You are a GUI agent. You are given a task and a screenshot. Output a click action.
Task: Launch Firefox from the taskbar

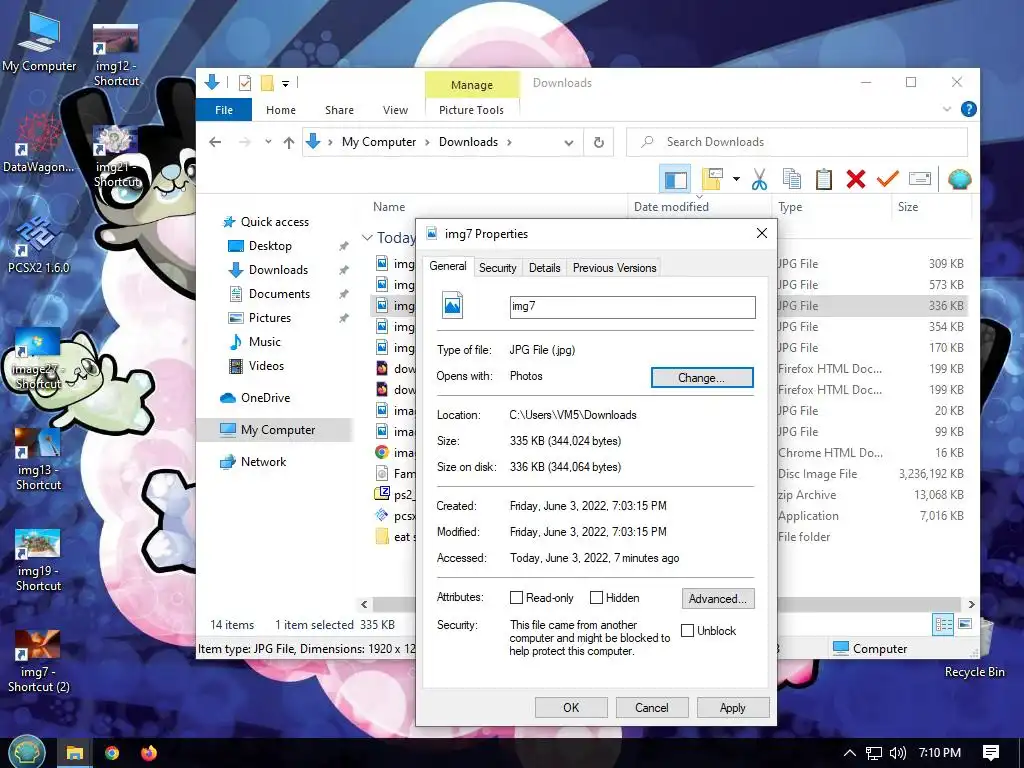point(149,753)
